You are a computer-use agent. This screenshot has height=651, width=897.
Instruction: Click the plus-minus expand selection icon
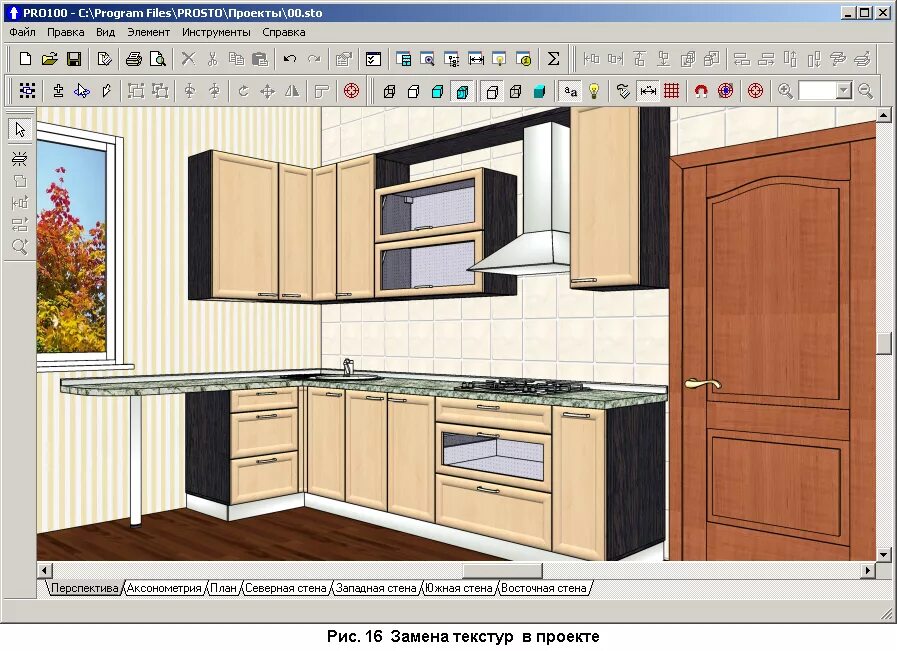(x=58, y=90)
